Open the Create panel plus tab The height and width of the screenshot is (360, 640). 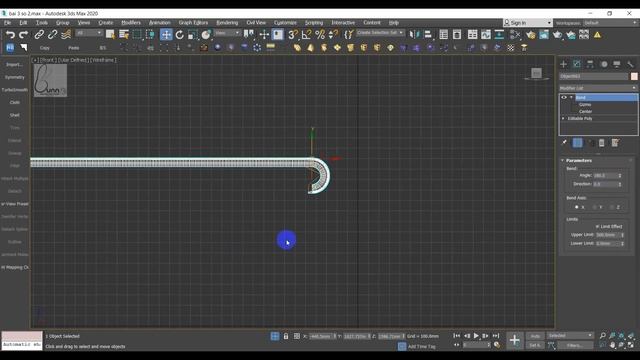coord(564,64)
